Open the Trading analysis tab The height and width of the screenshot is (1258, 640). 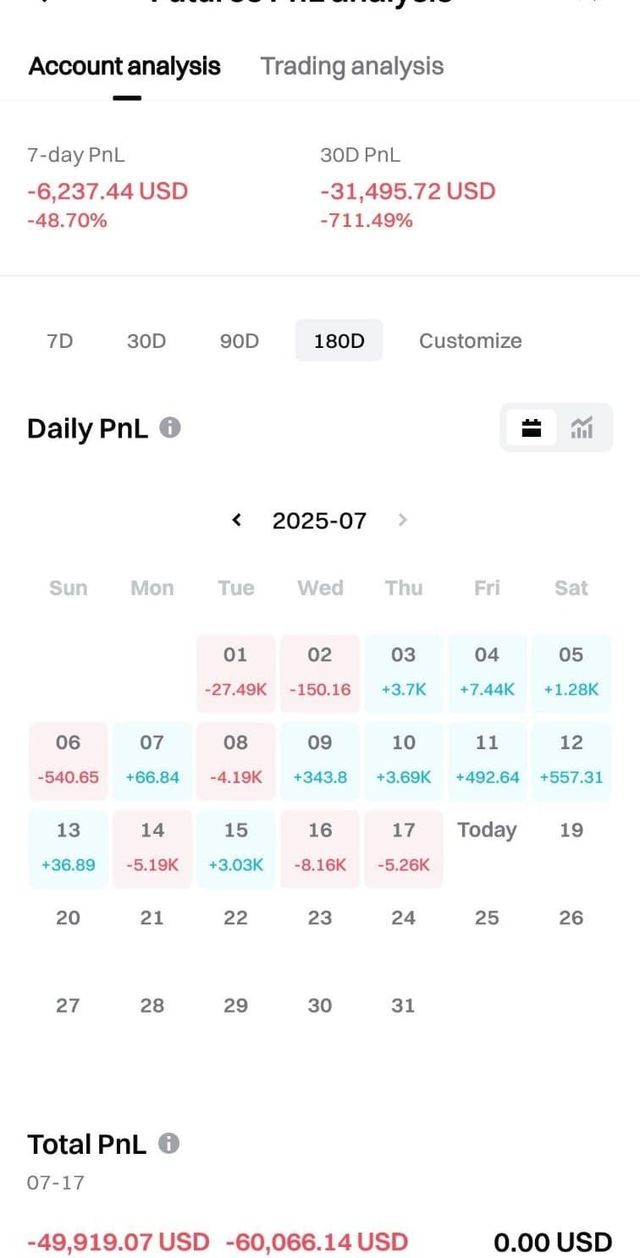coord(352,67)
